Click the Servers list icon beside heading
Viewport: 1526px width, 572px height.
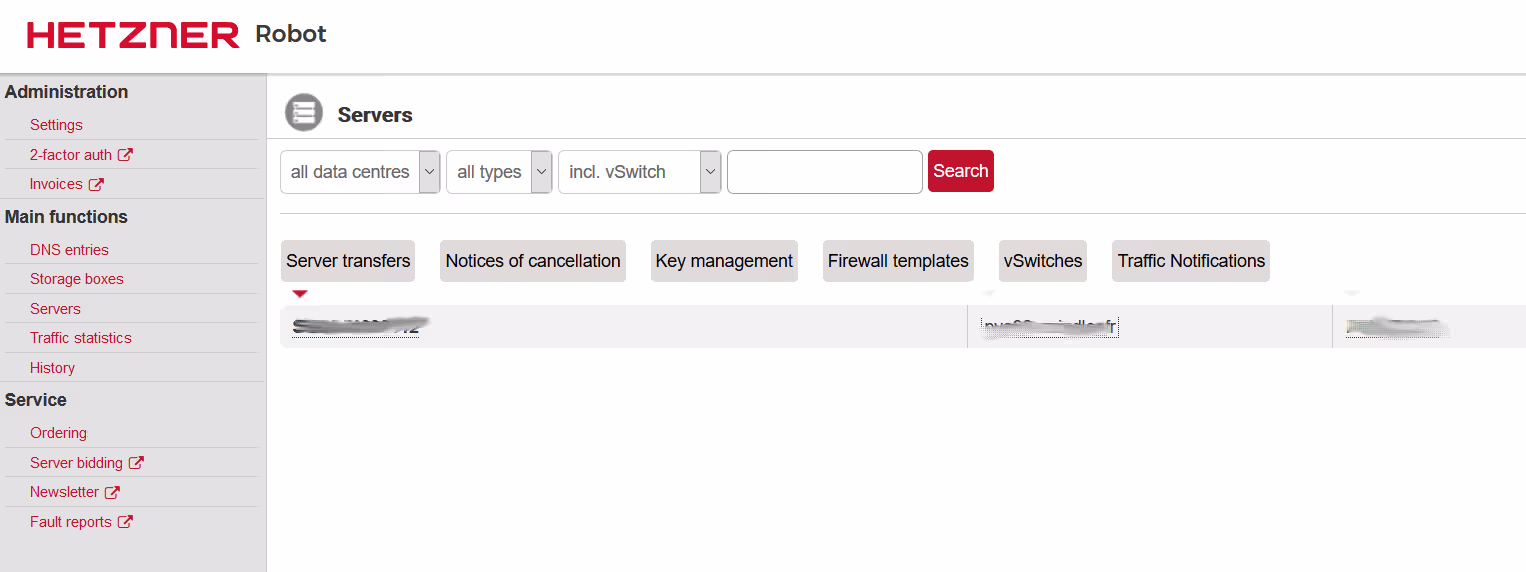303,112
